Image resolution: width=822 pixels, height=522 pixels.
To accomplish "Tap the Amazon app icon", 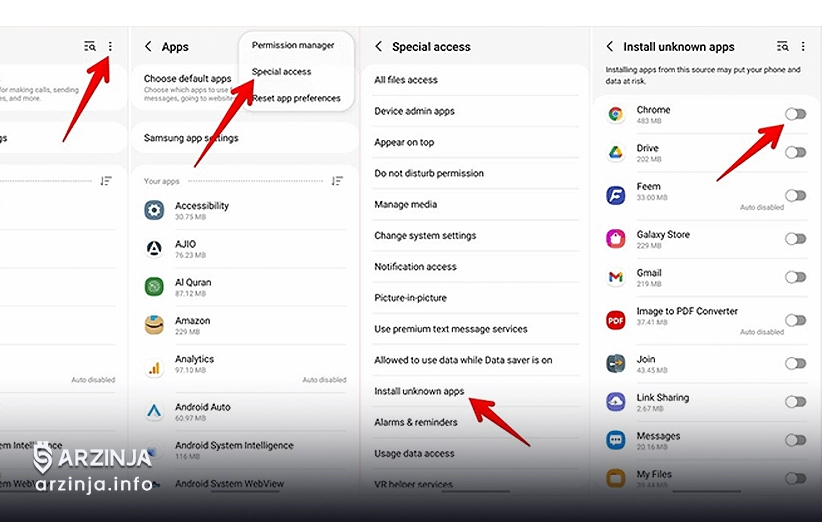I will pos(154,325).
